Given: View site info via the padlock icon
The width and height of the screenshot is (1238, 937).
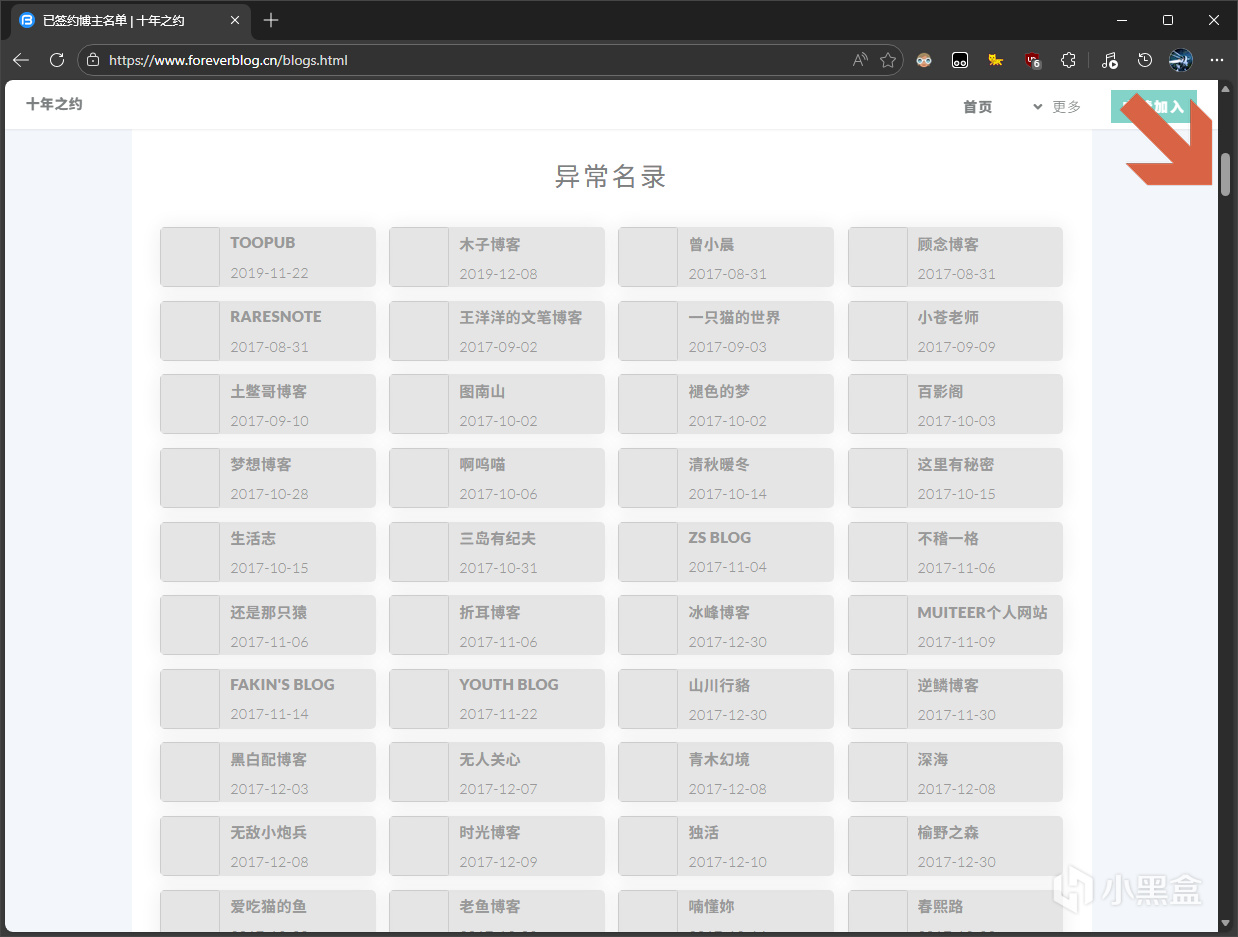Looking at the screenshot, I should click(93, 60).
